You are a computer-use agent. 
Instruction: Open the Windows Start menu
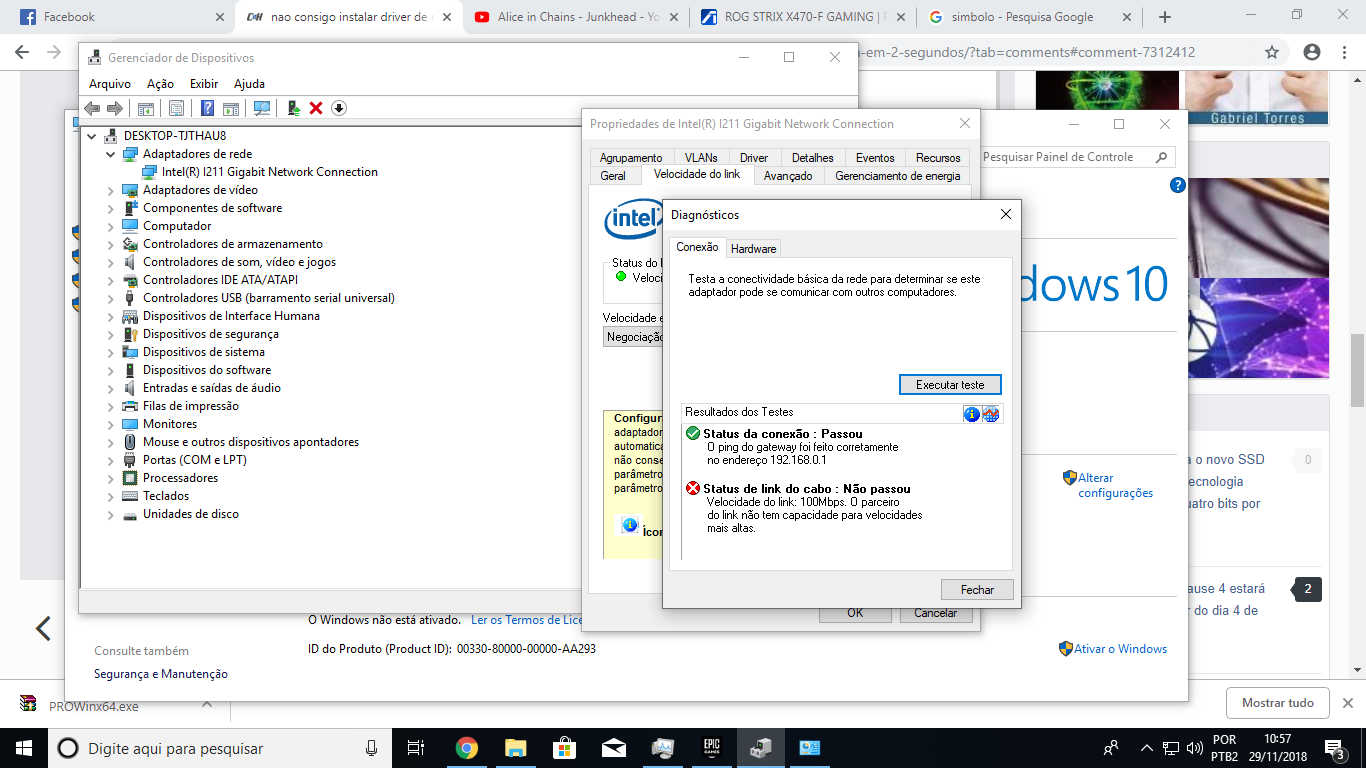[x=24, y=747]
